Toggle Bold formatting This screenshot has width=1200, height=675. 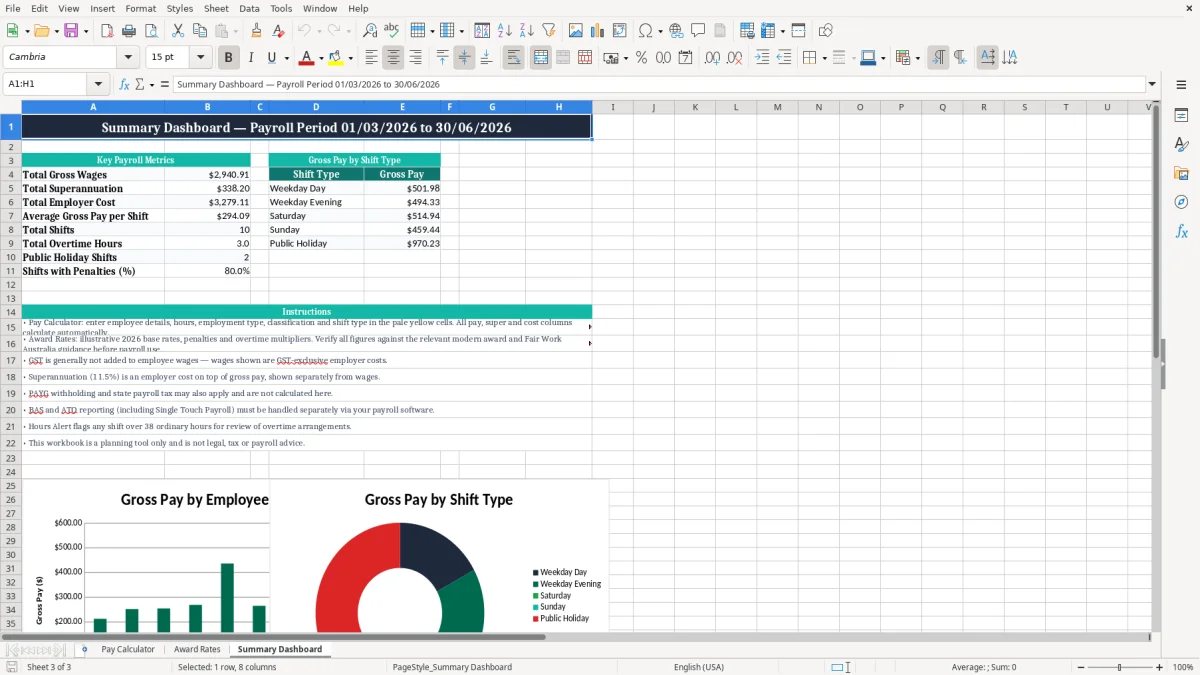(x=229, y=58)
